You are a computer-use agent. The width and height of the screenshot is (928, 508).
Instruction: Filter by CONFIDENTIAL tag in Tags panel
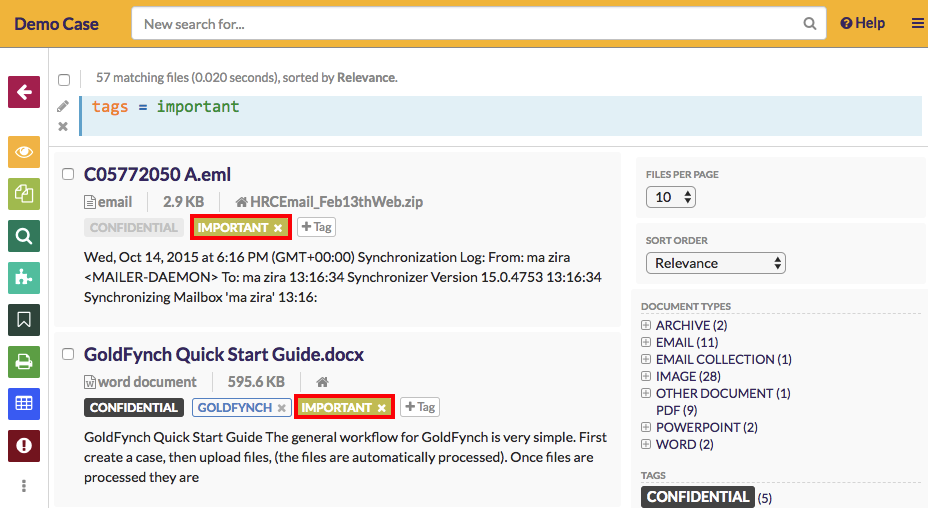tap(698, 497)
